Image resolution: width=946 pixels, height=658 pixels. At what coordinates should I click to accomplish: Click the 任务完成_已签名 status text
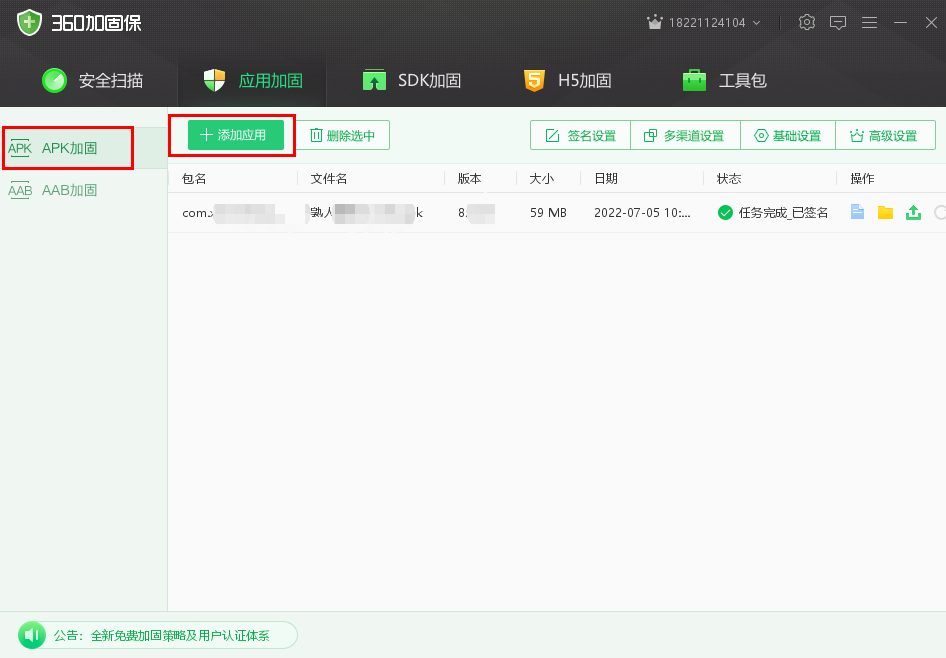coord(783,212)
